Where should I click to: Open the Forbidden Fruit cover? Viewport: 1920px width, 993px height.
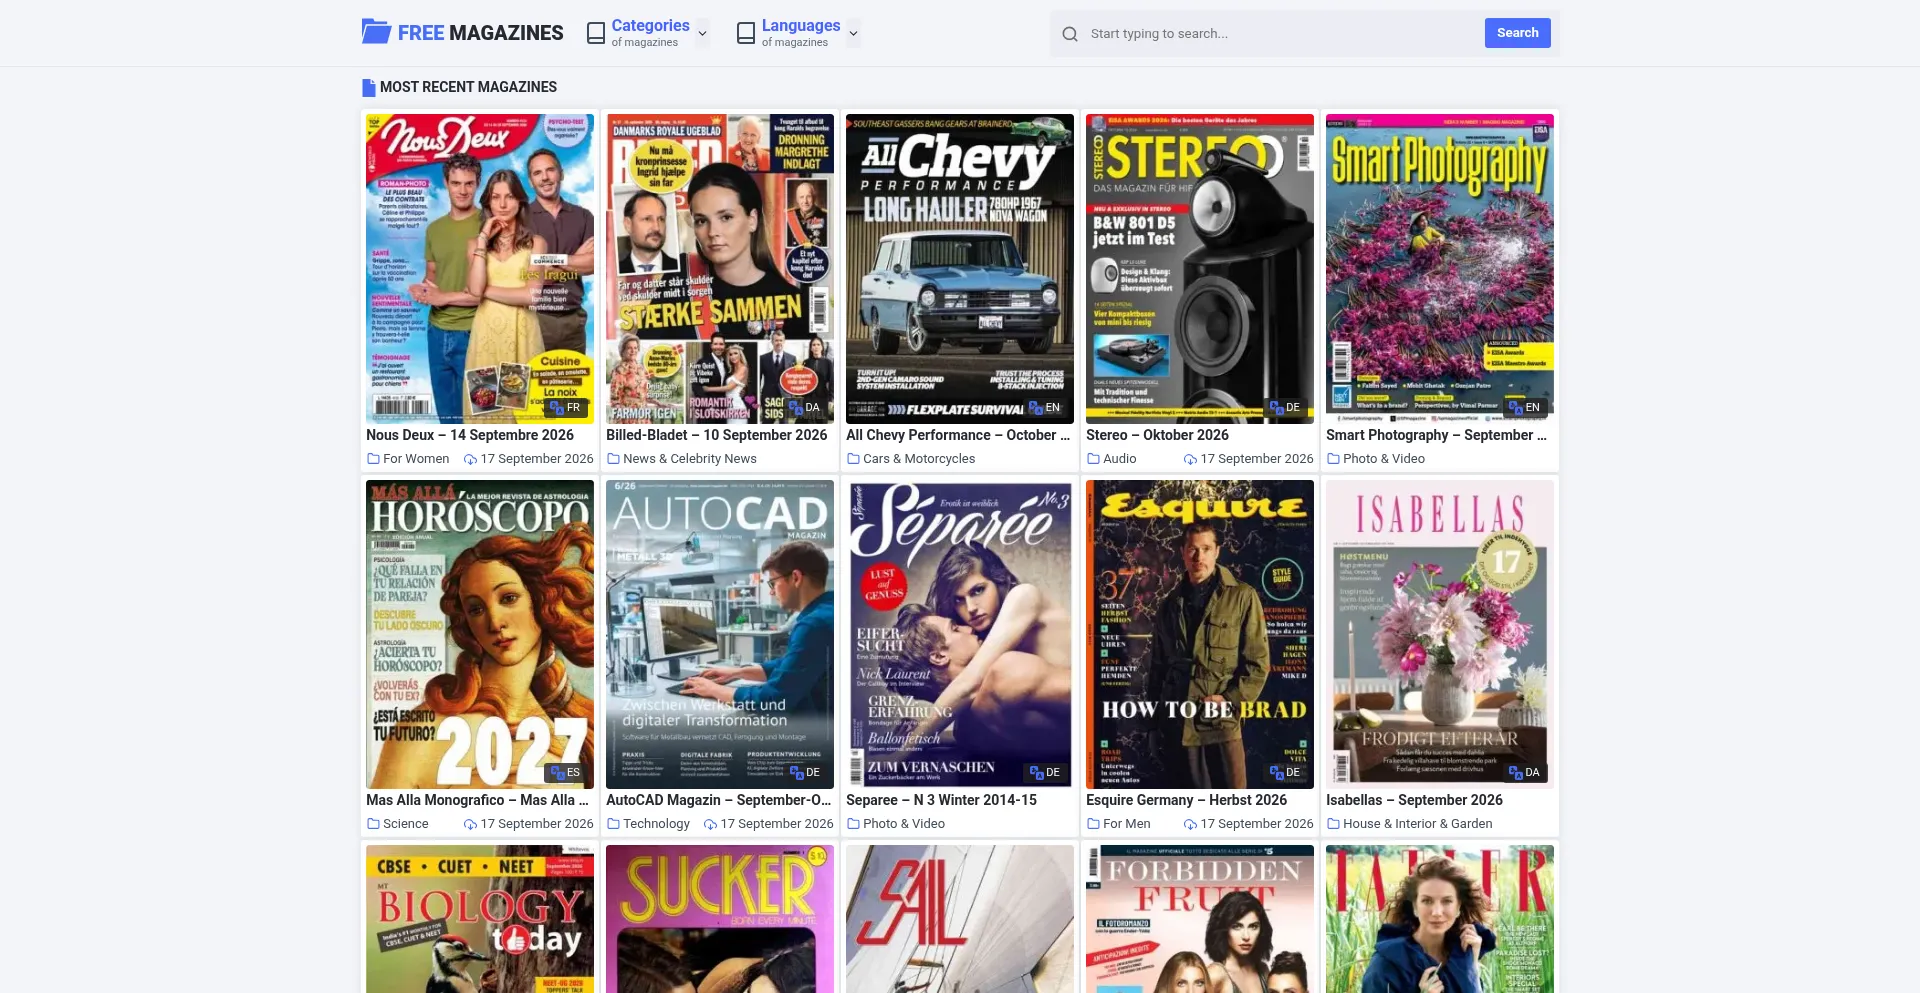click(x=1200, y=919)
